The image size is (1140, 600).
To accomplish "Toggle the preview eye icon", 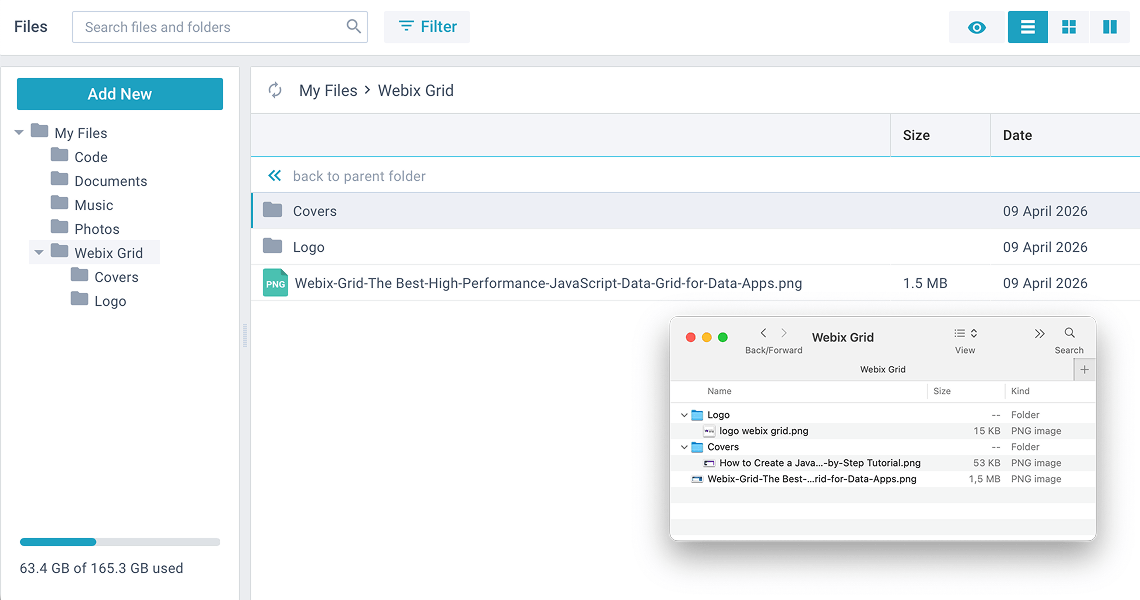I will coord(977,27).
